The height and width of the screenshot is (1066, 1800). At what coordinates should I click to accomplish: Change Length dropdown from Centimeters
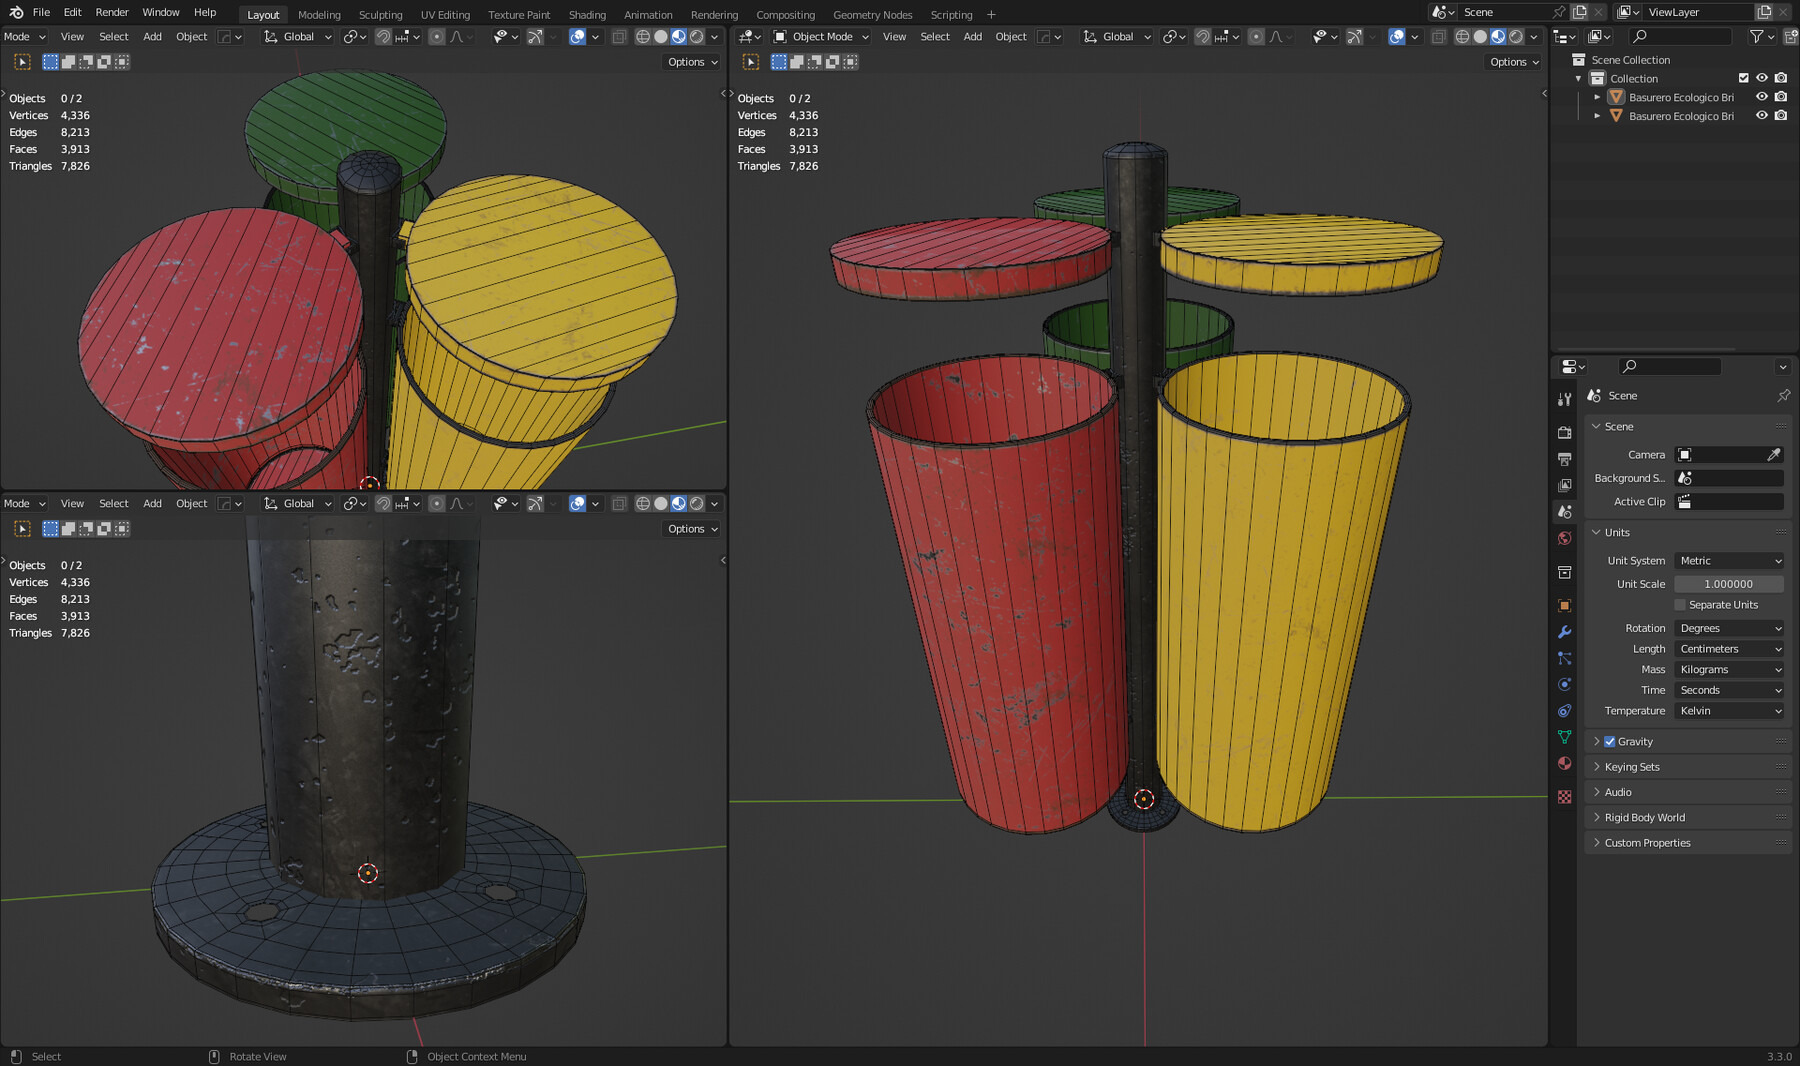coord(1728,648)
